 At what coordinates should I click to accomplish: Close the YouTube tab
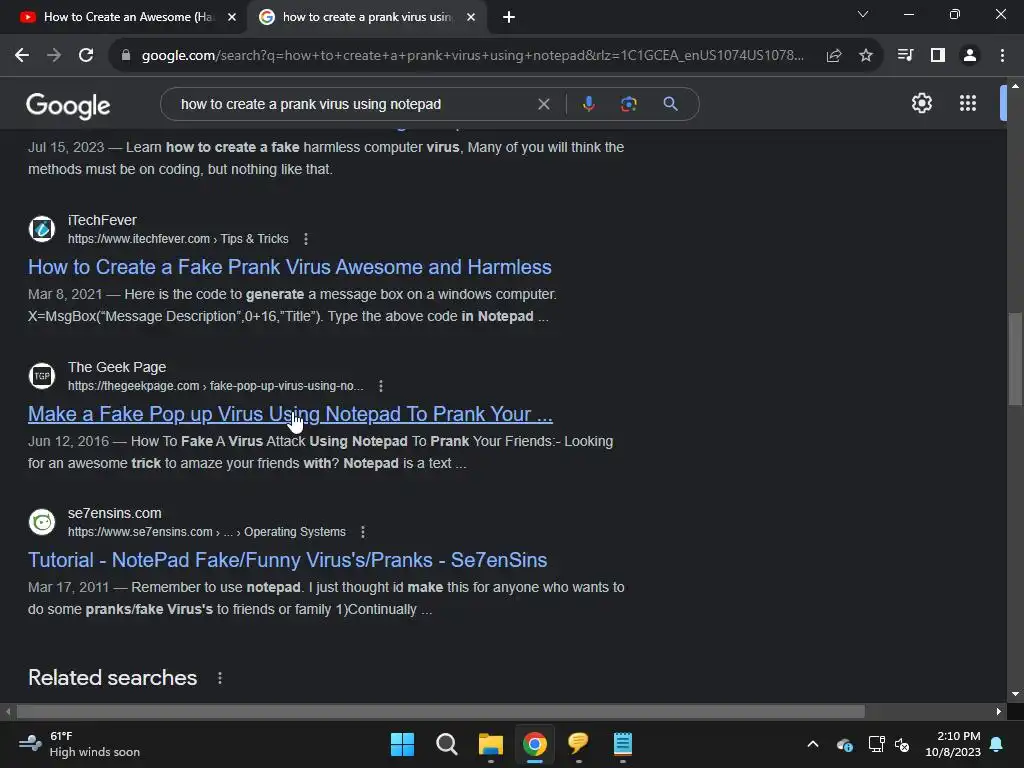[x=232, y=17]
